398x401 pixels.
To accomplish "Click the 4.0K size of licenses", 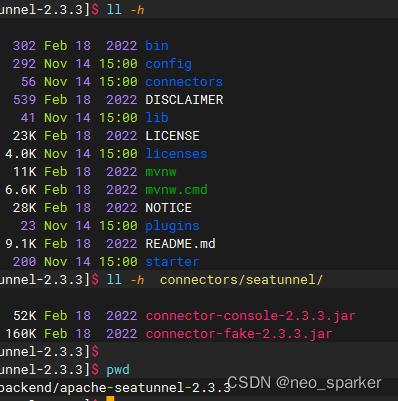I will coord(21,154).
